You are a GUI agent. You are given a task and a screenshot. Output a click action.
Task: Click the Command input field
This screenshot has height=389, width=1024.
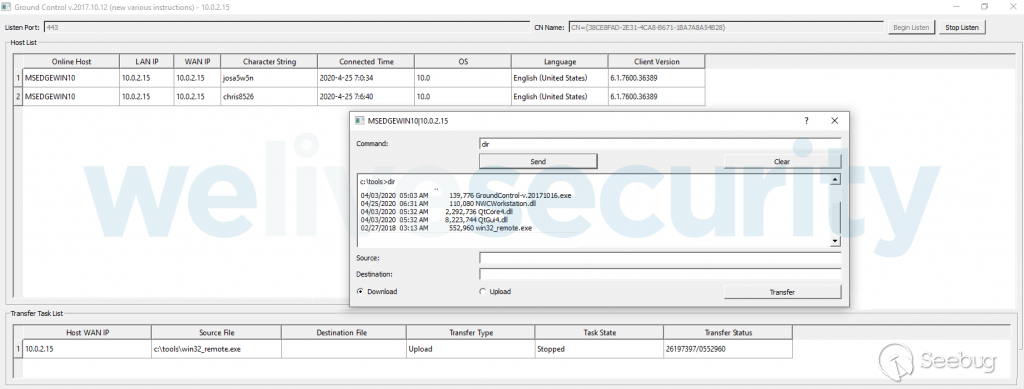pos(660,144)
